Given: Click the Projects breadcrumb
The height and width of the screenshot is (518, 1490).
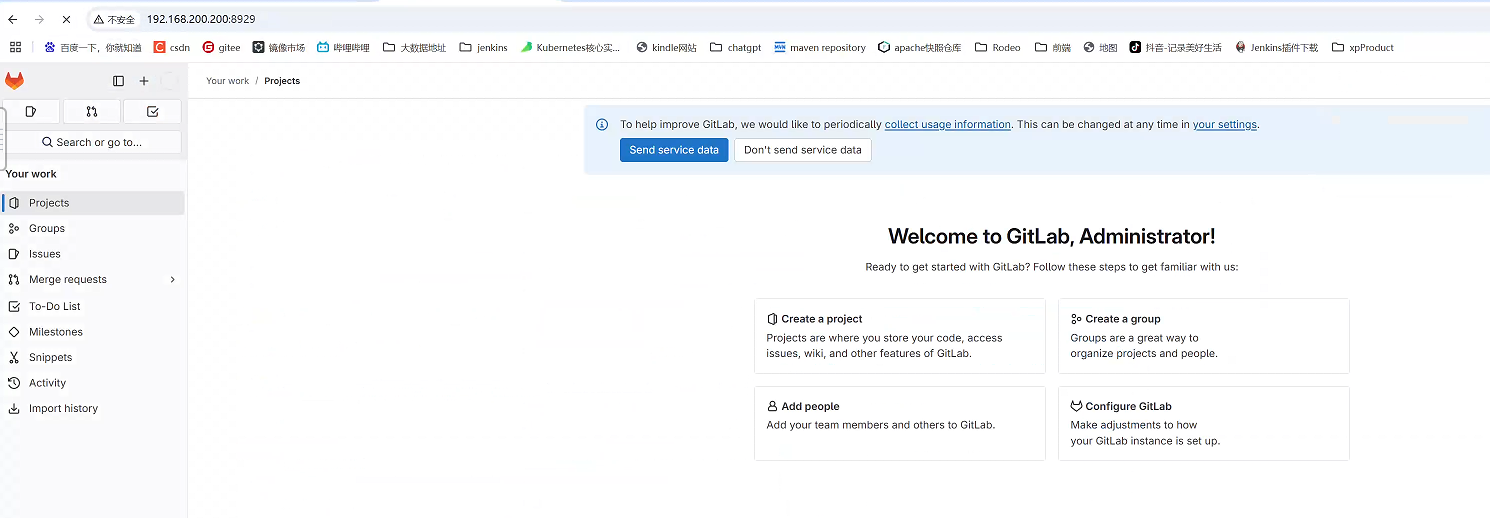Looking at the screenshot, I should coord(282,81).
